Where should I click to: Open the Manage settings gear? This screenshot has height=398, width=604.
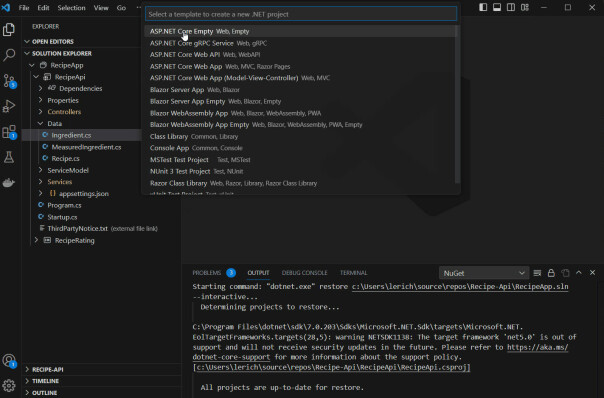pos(9,385)
